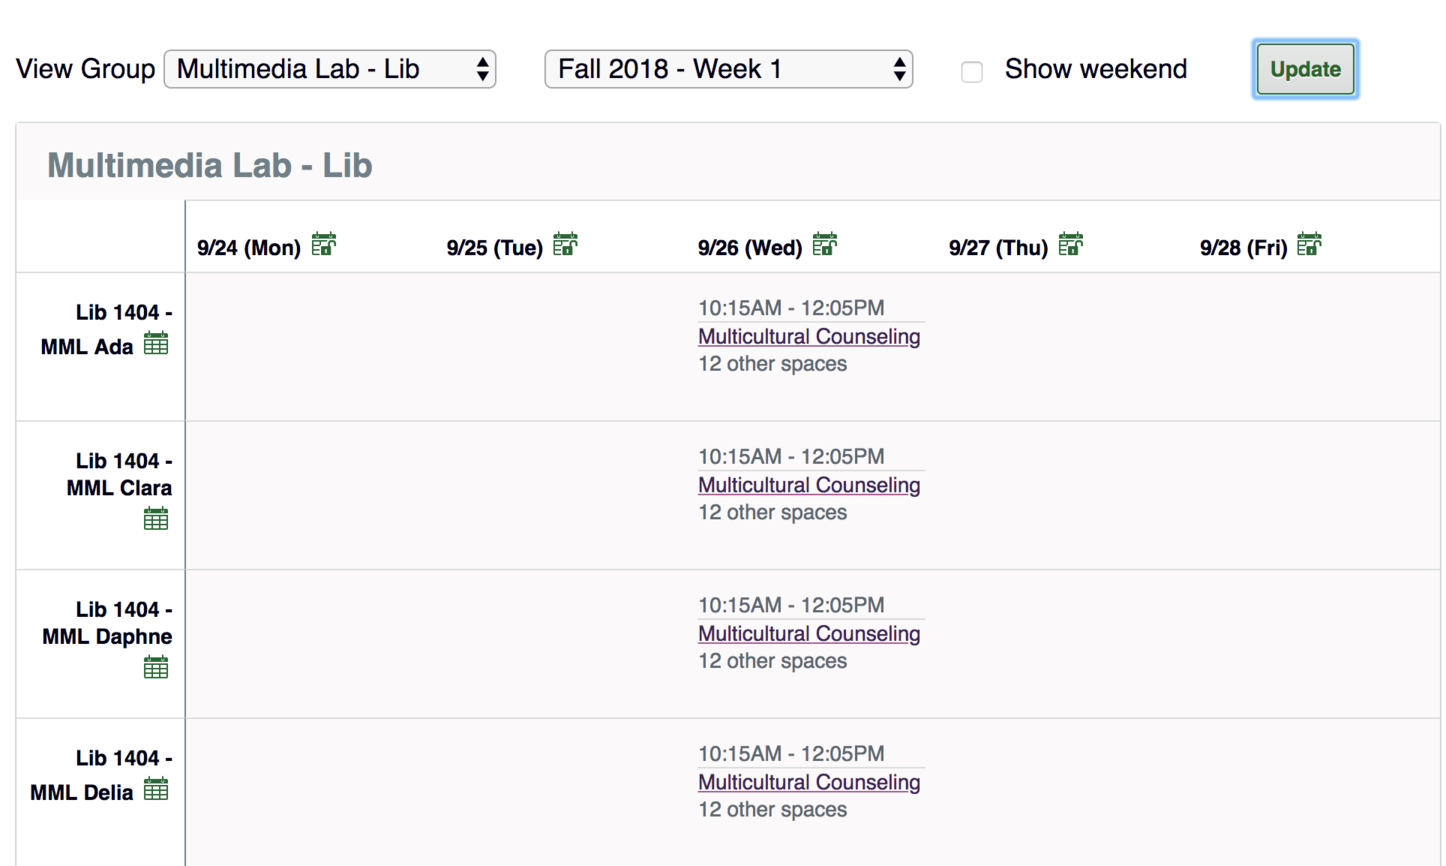Image resolution: width=1446 pixels, height=866 pixels.
Task: Click MML Clara's calendar icon
Action: tap(156, 517)
